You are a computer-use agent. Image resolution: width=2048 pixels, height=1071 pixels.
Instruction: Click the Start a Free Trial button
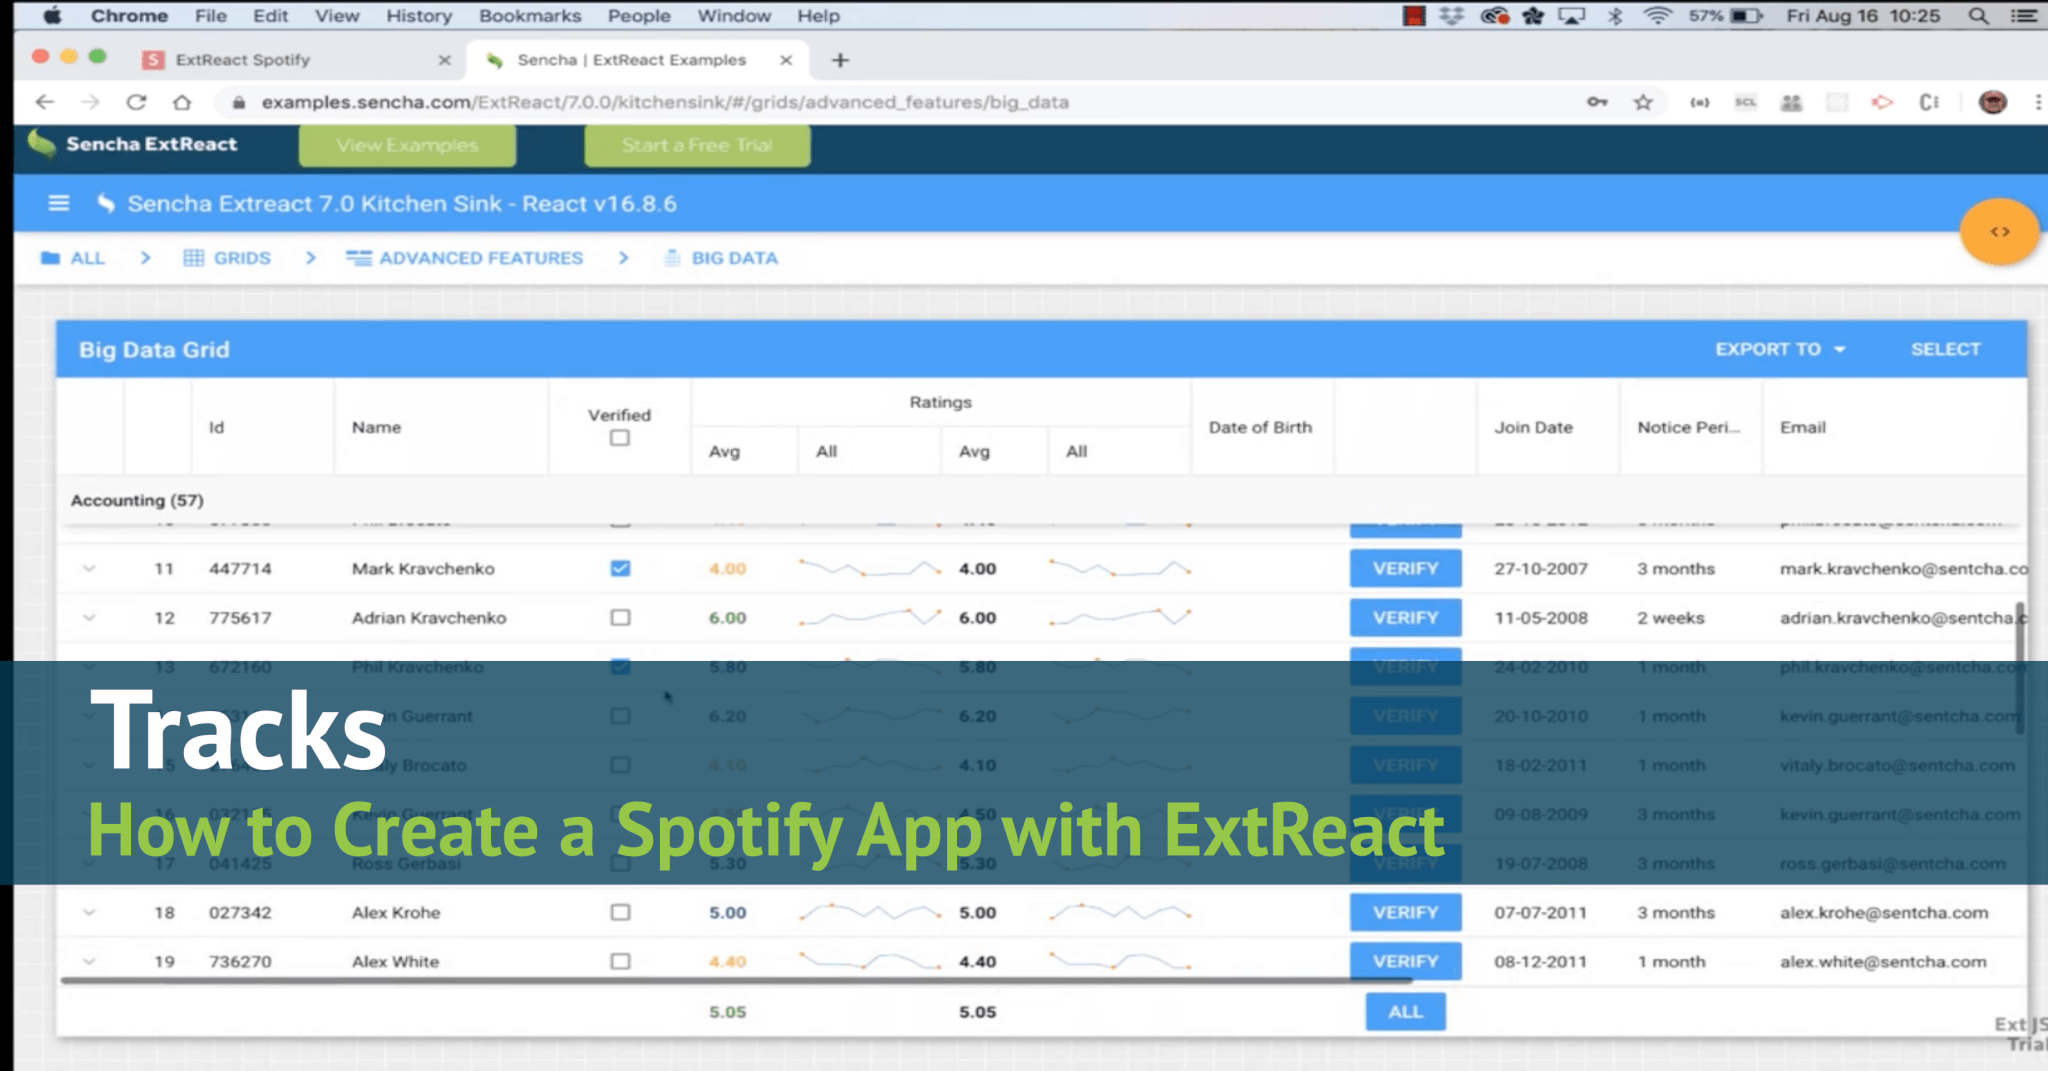(x=697, y=145)
